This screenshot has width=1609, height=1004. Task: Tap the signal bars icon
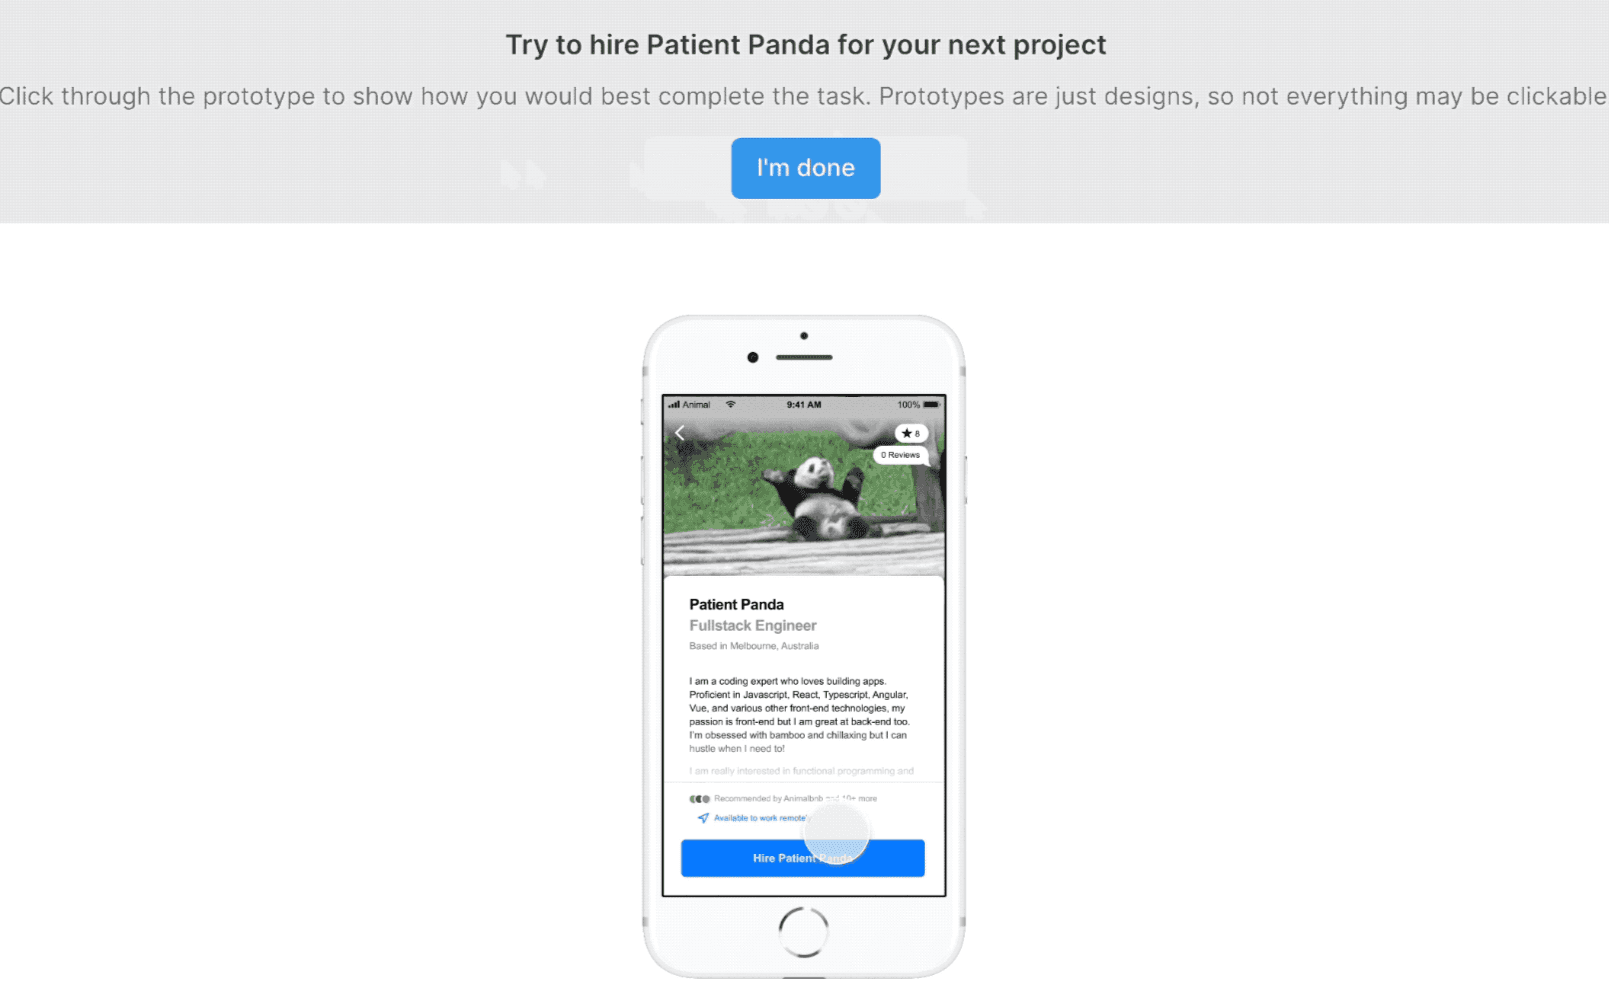tap(674, 405)
